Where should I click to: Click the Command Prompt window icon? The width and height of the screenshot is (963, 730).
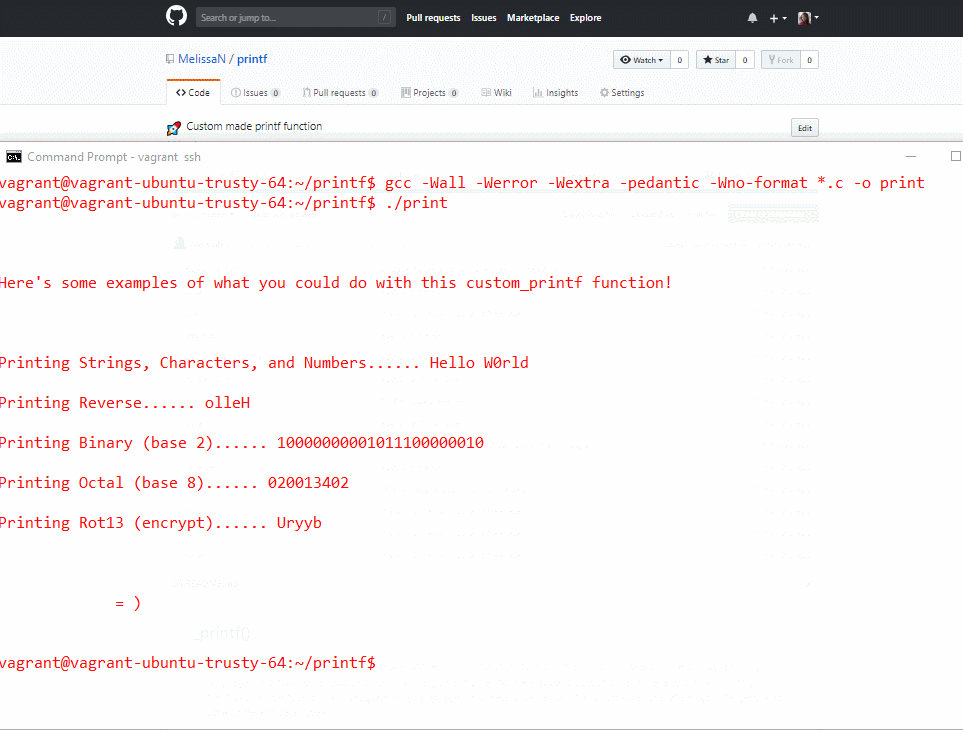tap(13, 157)
